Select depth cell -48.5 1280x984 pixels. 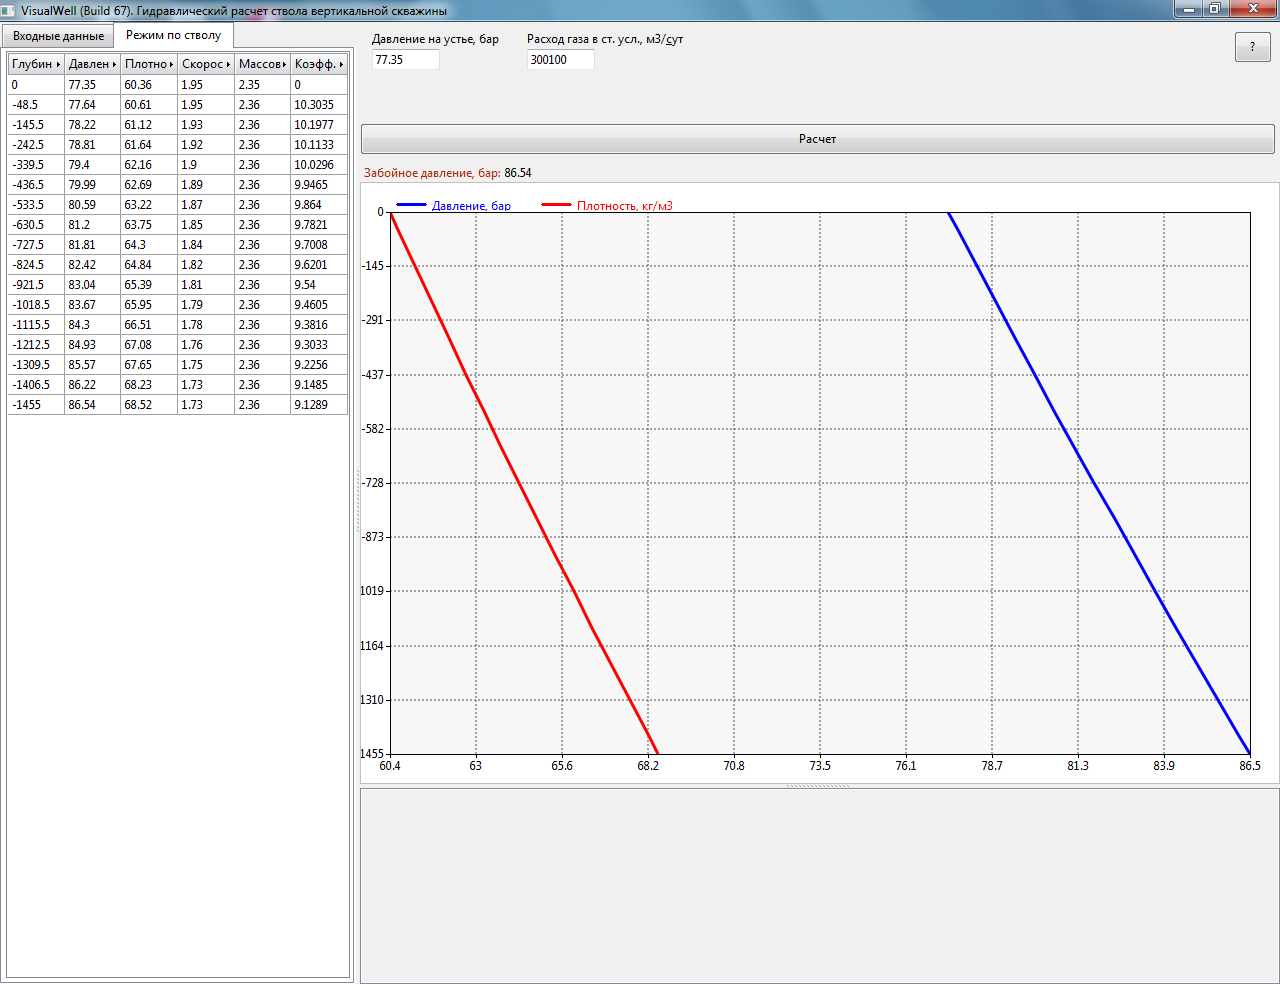pyautogui.click(x=36, y=105)
